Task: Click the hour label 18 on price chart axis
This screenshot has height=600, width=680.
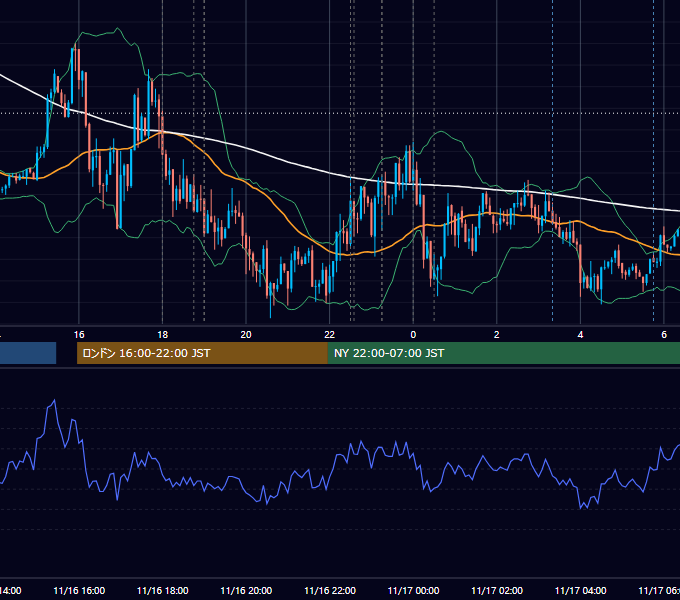Action: pyautogui.click(x=163, y=335)
